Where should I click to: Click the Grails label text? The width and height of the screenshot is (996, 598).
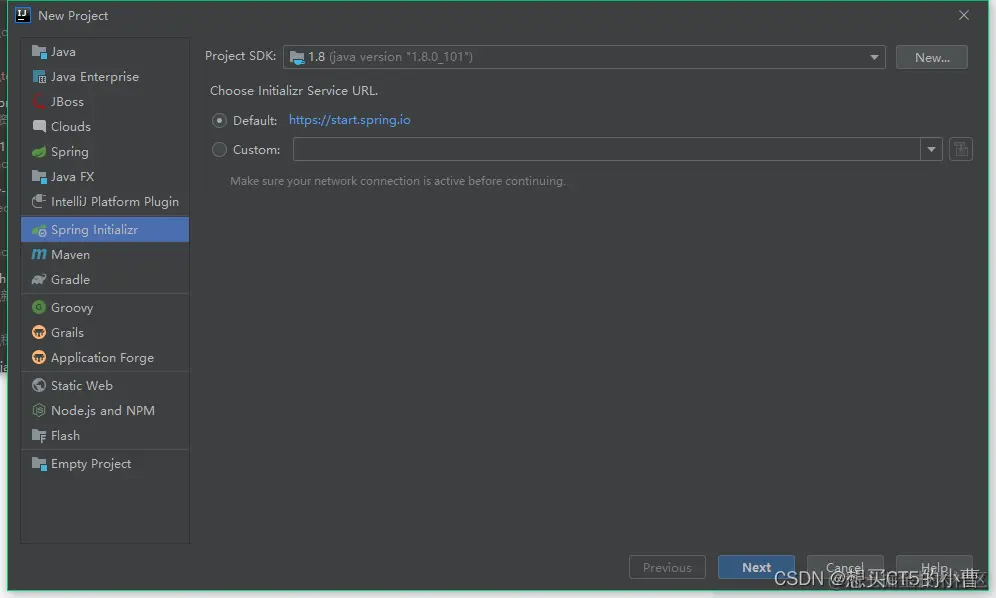coord(67,332)
